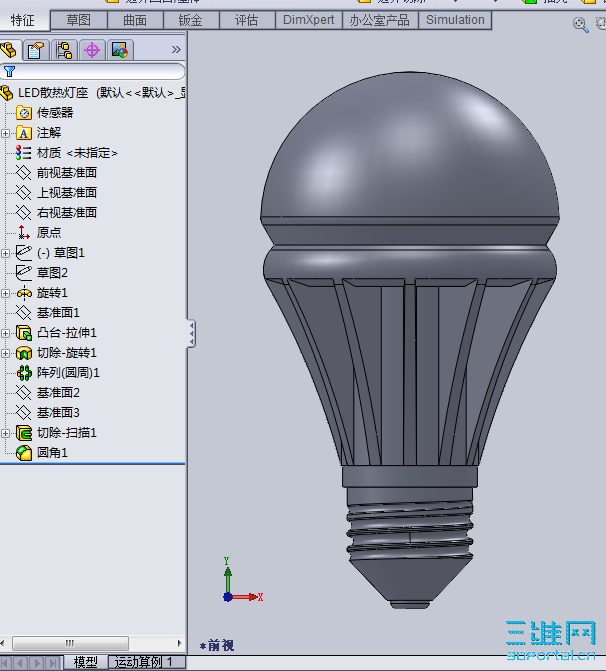Expand the 旋转1 feature node
Screen dimensions: 606x671
tap(5, 294)
